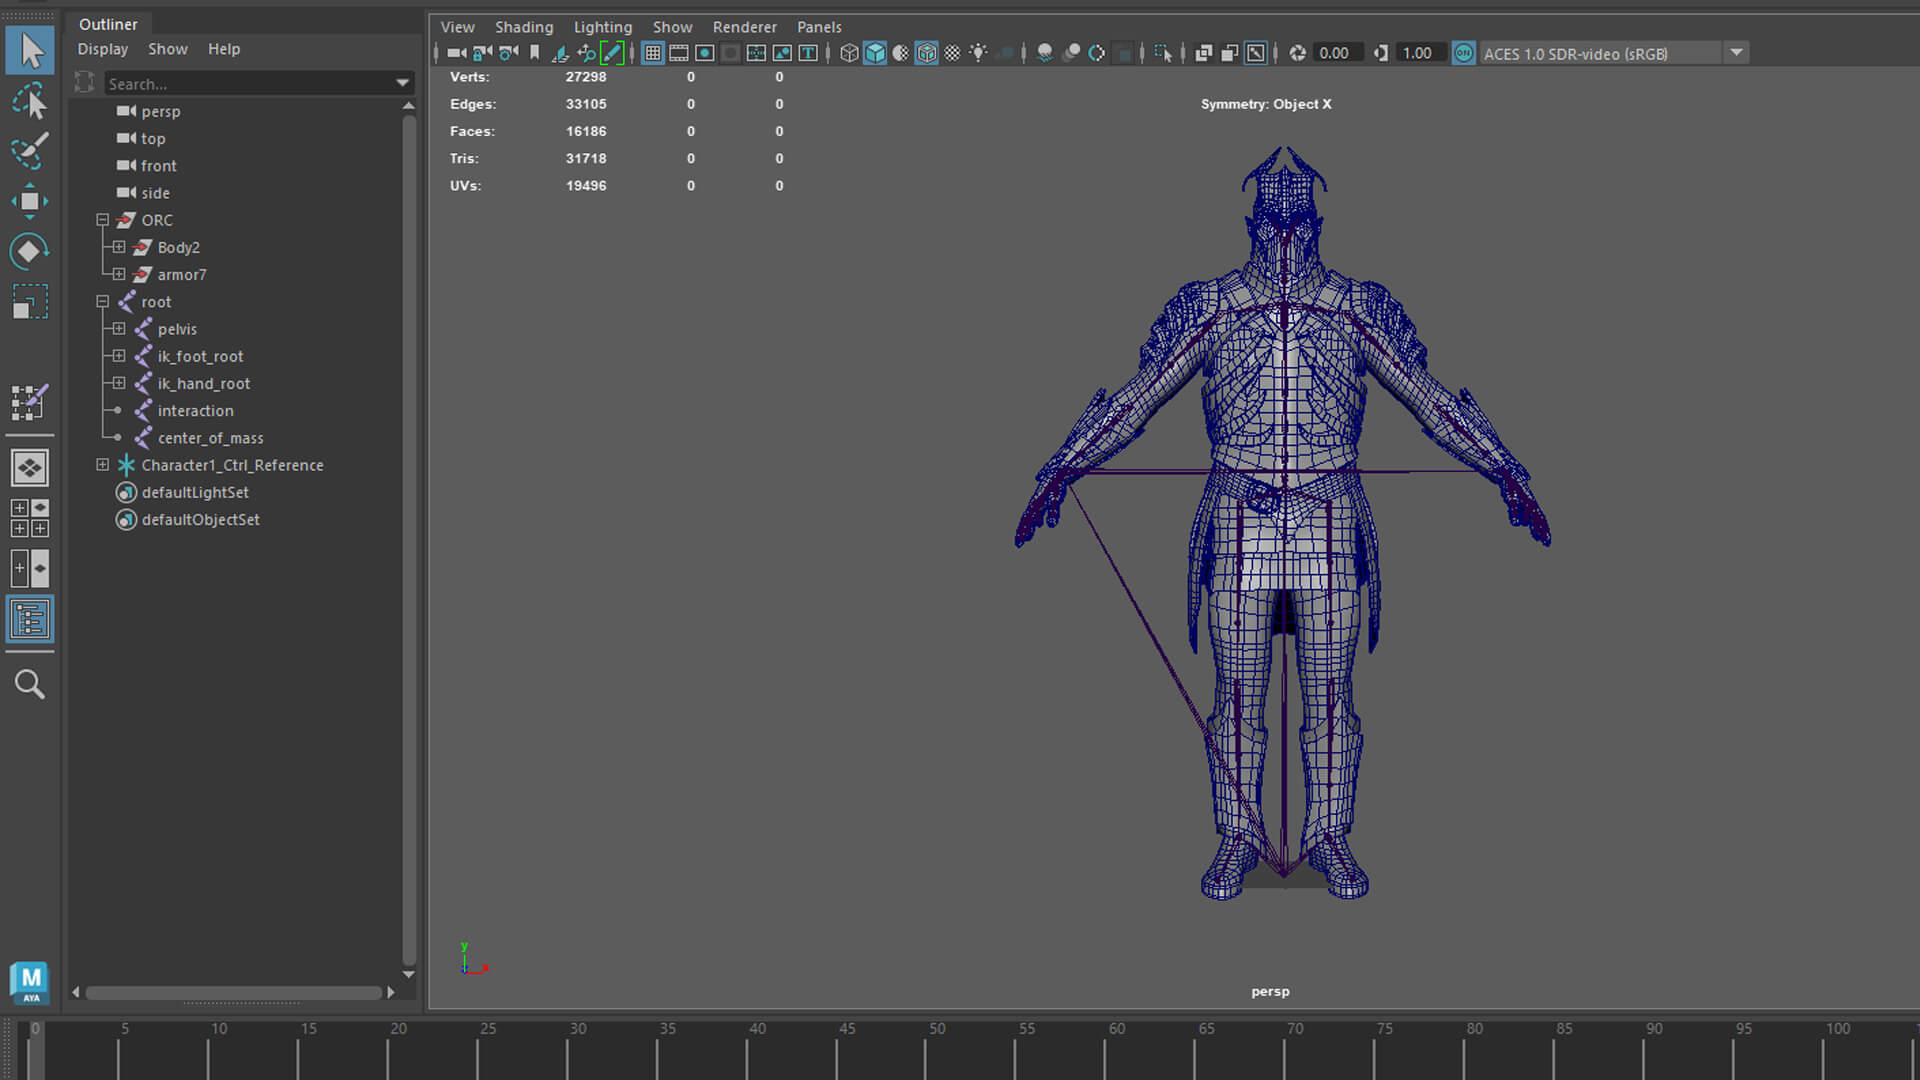Select the Rotate tool
Image resolution: width=1920 pixels, height=1080 pixels.
pyautogui.click(x=29, y=251)
